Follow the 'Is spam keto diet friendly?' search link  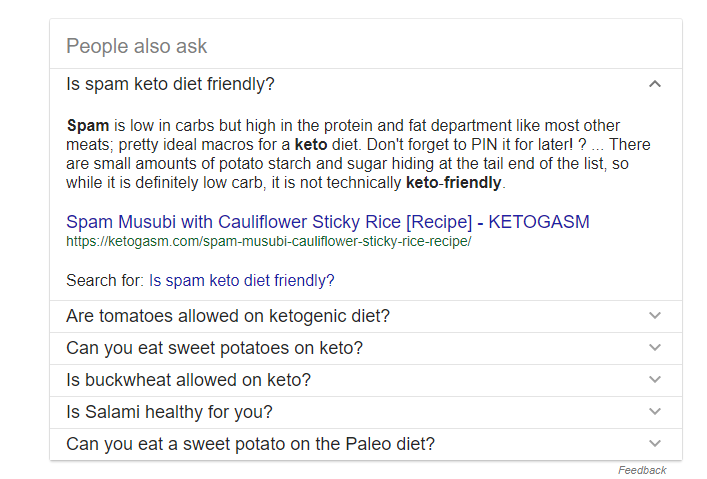[x=242, y=281]
